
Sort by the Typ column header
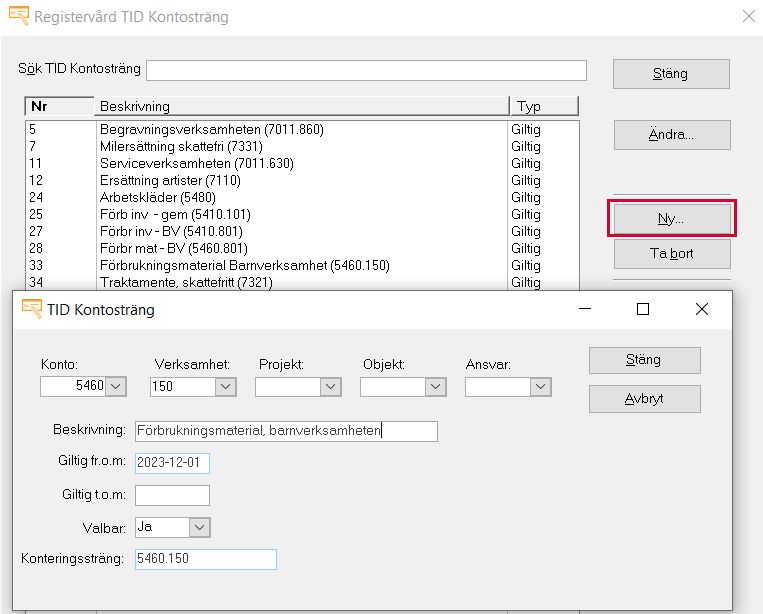(x=544, y=106)
